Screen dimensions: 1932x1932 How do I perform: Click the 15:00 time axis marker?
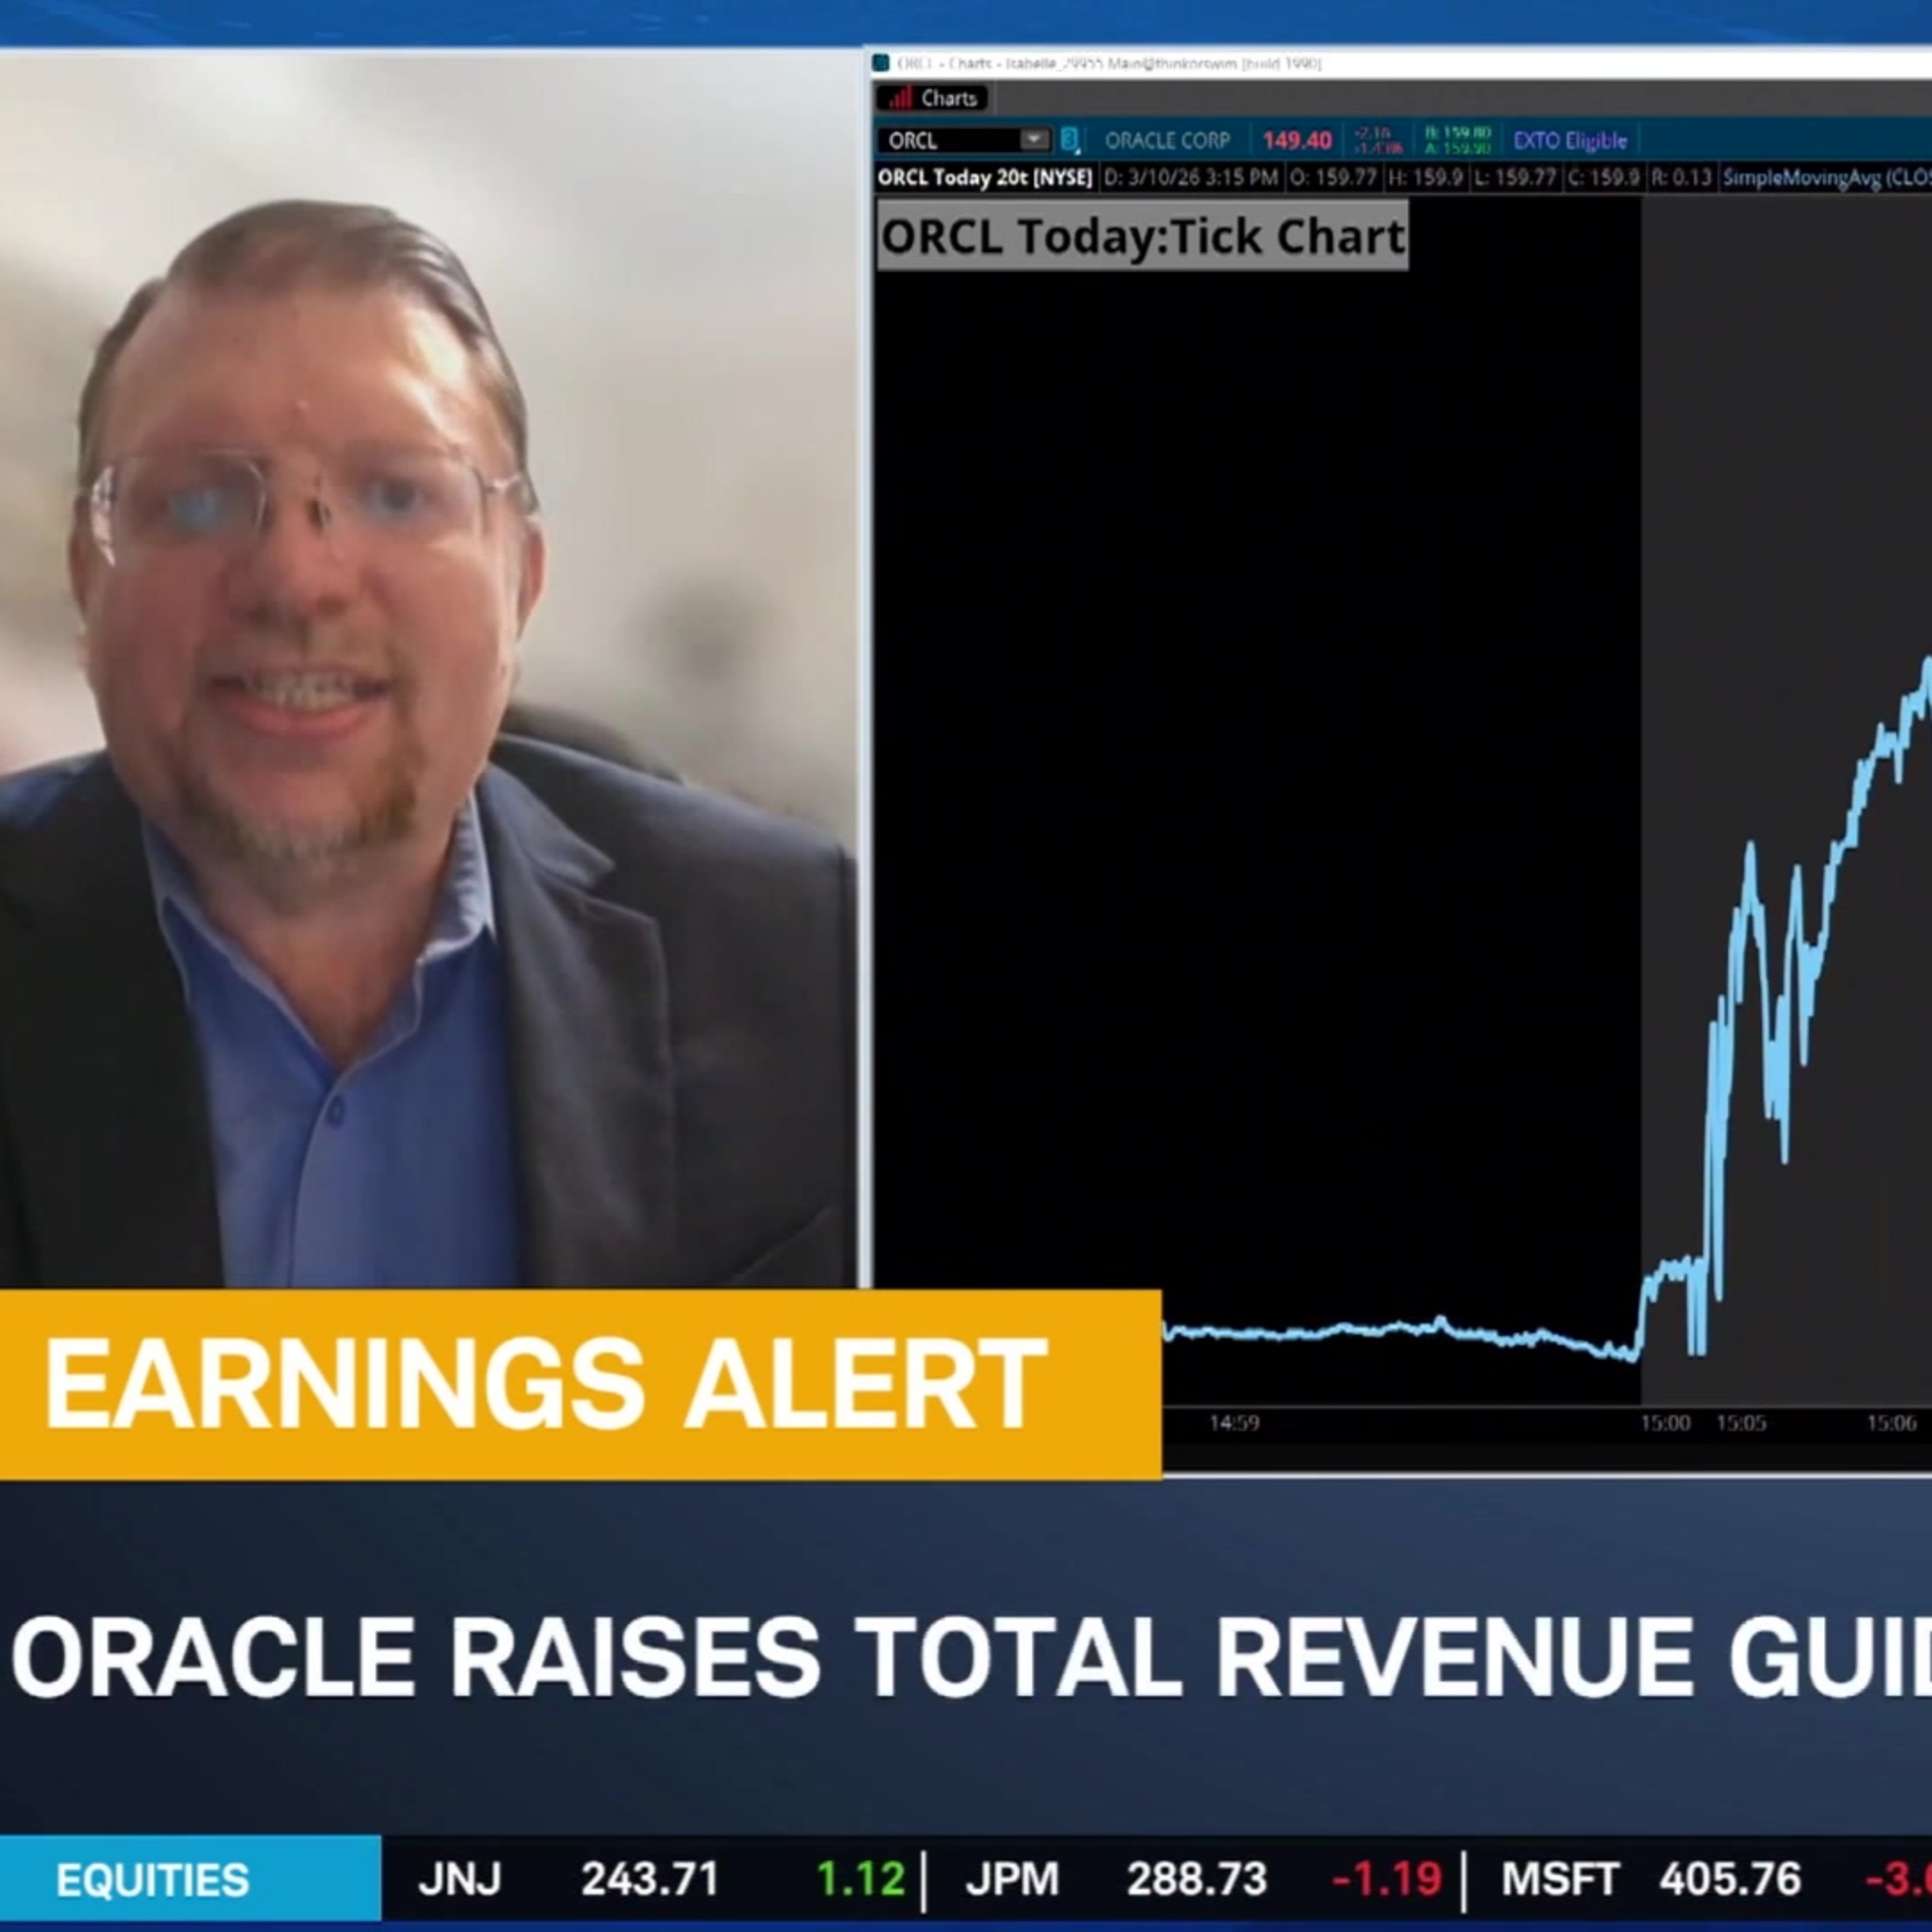pyautogui.click(x=1664, y=1422)
